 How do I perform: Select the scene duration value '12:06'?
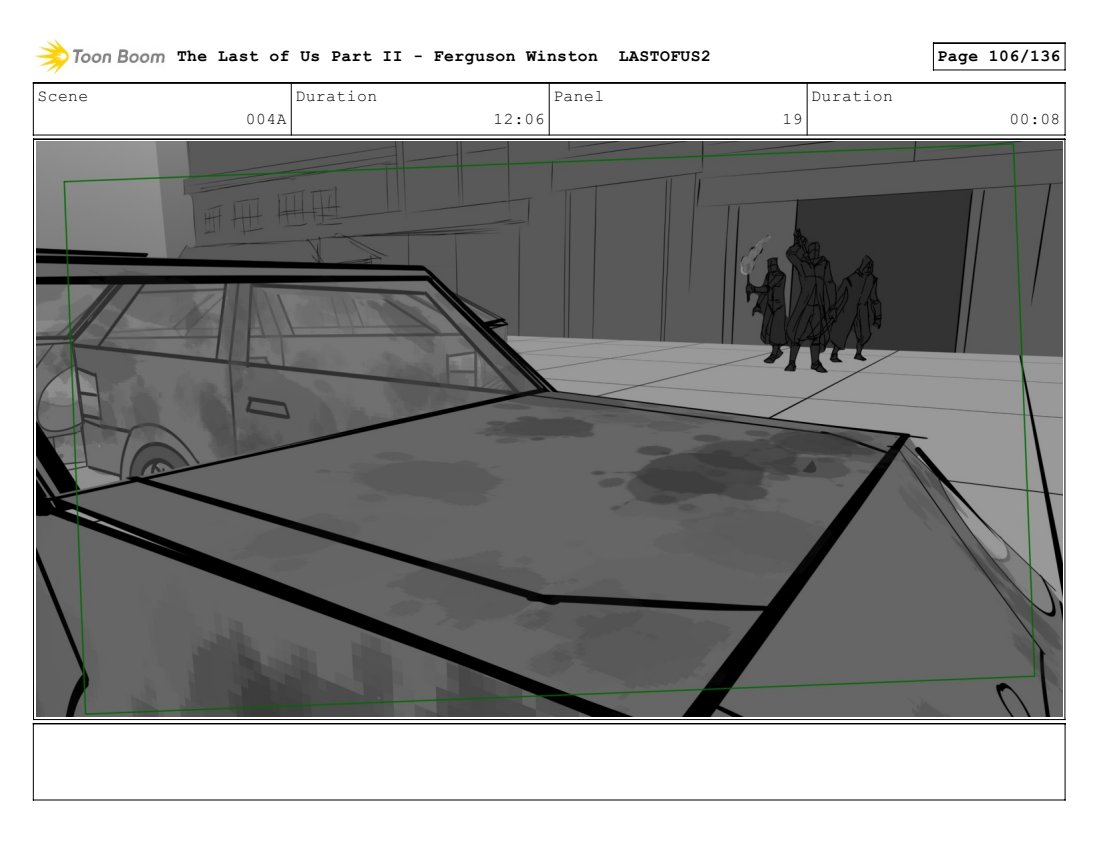coord(518,119)
